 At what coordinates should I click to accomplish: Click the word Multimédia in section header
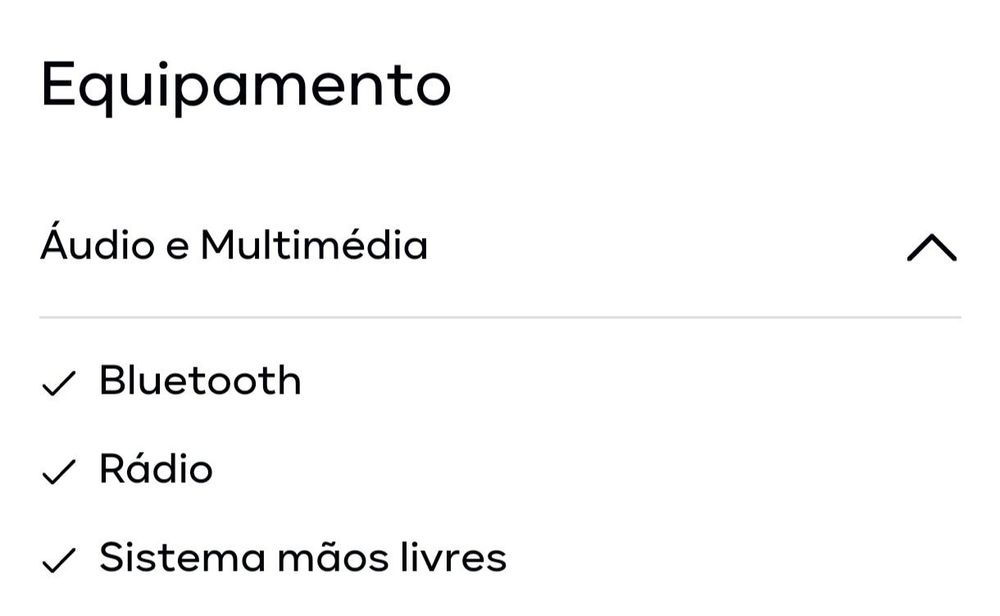click(314, 245)
